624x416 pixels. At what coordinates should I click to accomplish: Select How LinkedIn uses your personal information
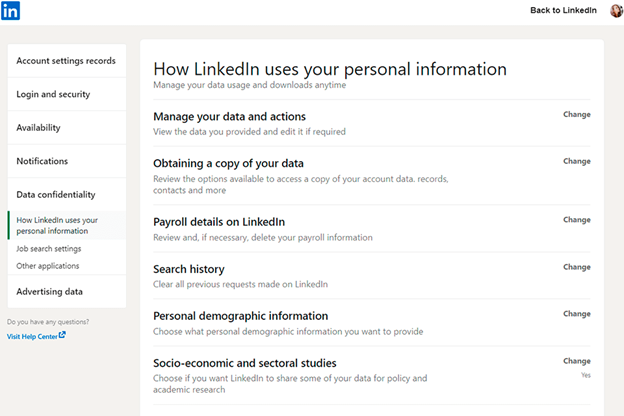pyautogui.click(x=57, y=225)
